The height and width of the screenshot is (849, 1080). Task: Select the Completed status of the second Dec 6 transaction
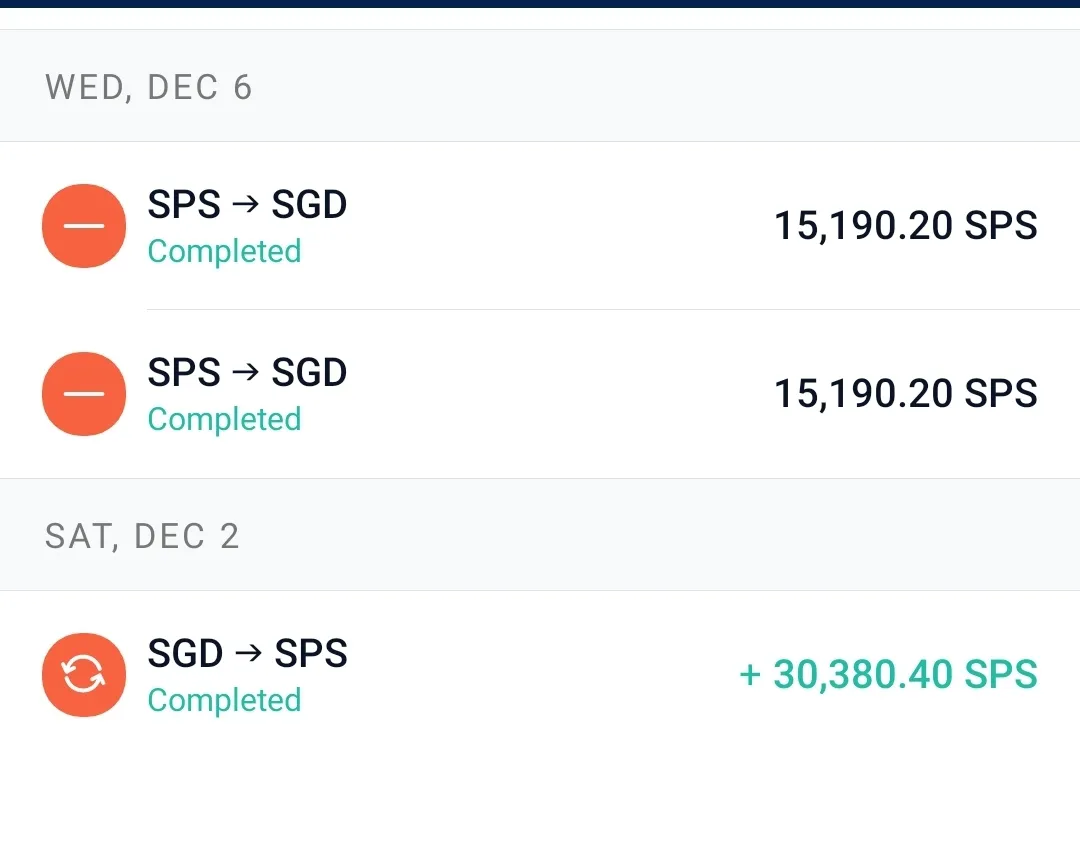(225, 420)
